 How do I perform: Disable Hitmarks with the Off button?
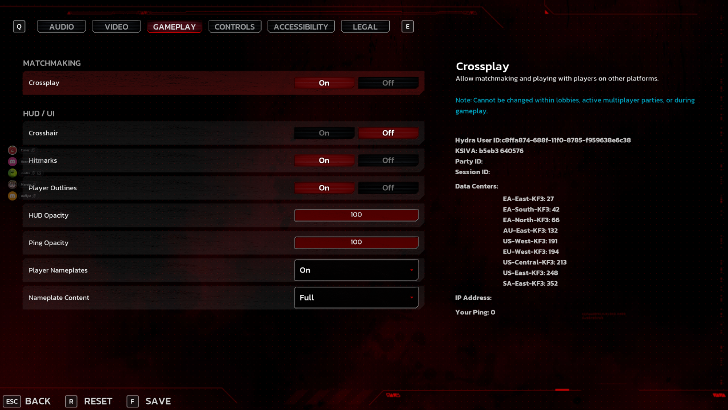click(x=388, y=161)
